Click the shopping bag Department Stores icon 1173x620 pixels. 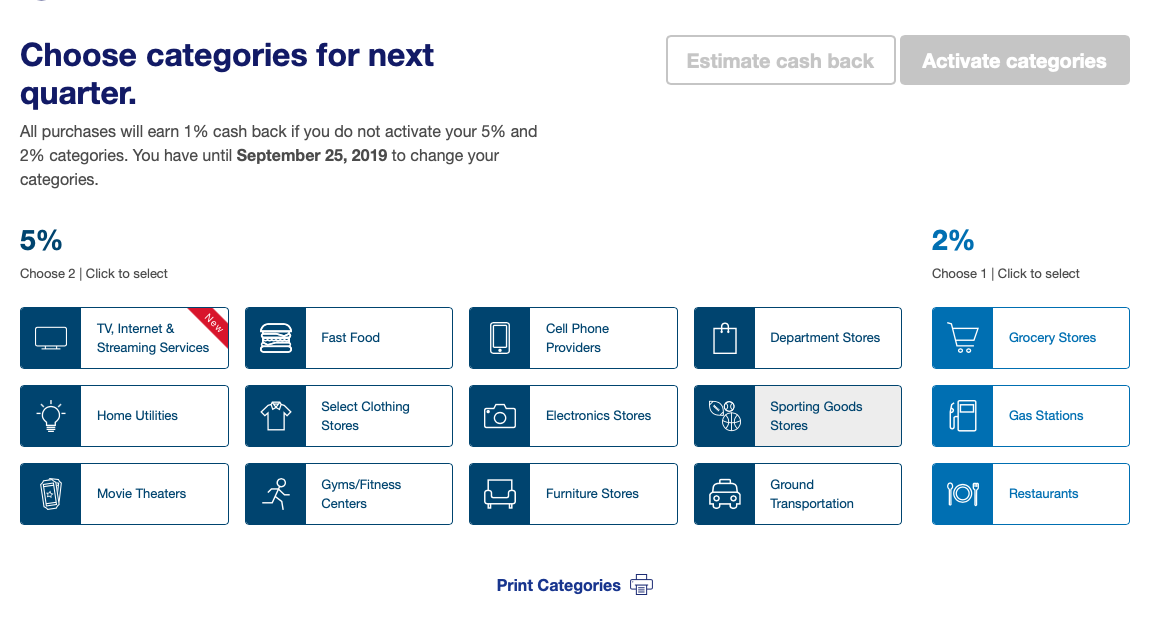[x=724, y=338]
